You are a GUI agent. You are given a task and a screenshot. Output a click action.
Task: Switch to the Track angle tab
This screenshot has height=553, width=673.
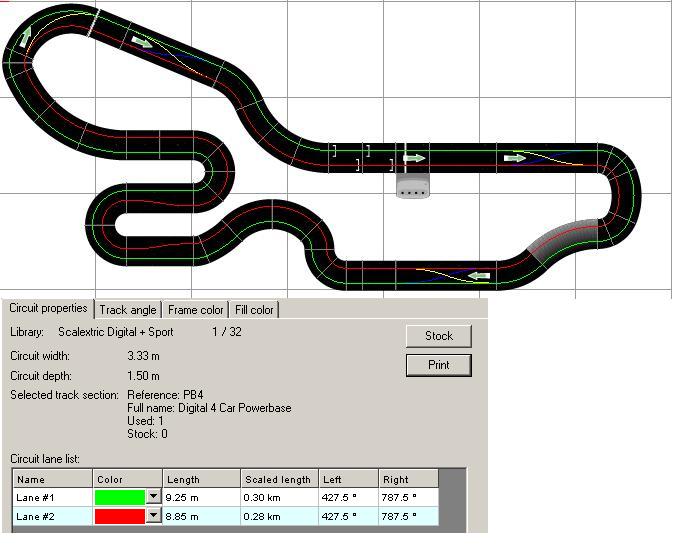tap(128, 310)
